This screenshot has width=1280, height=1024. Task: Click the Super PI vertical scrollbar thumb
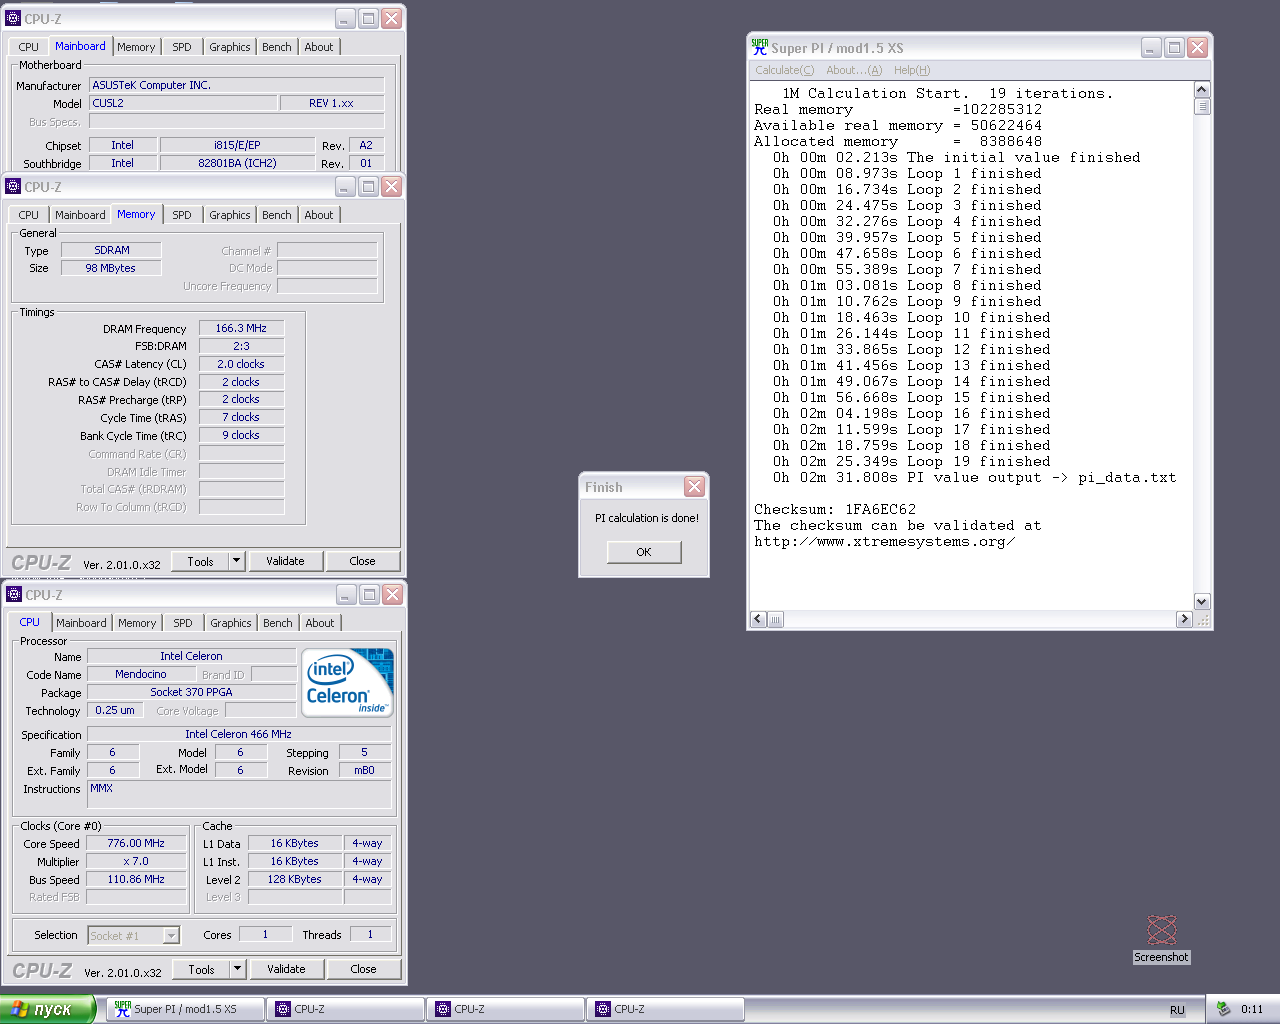[1202, 107]
